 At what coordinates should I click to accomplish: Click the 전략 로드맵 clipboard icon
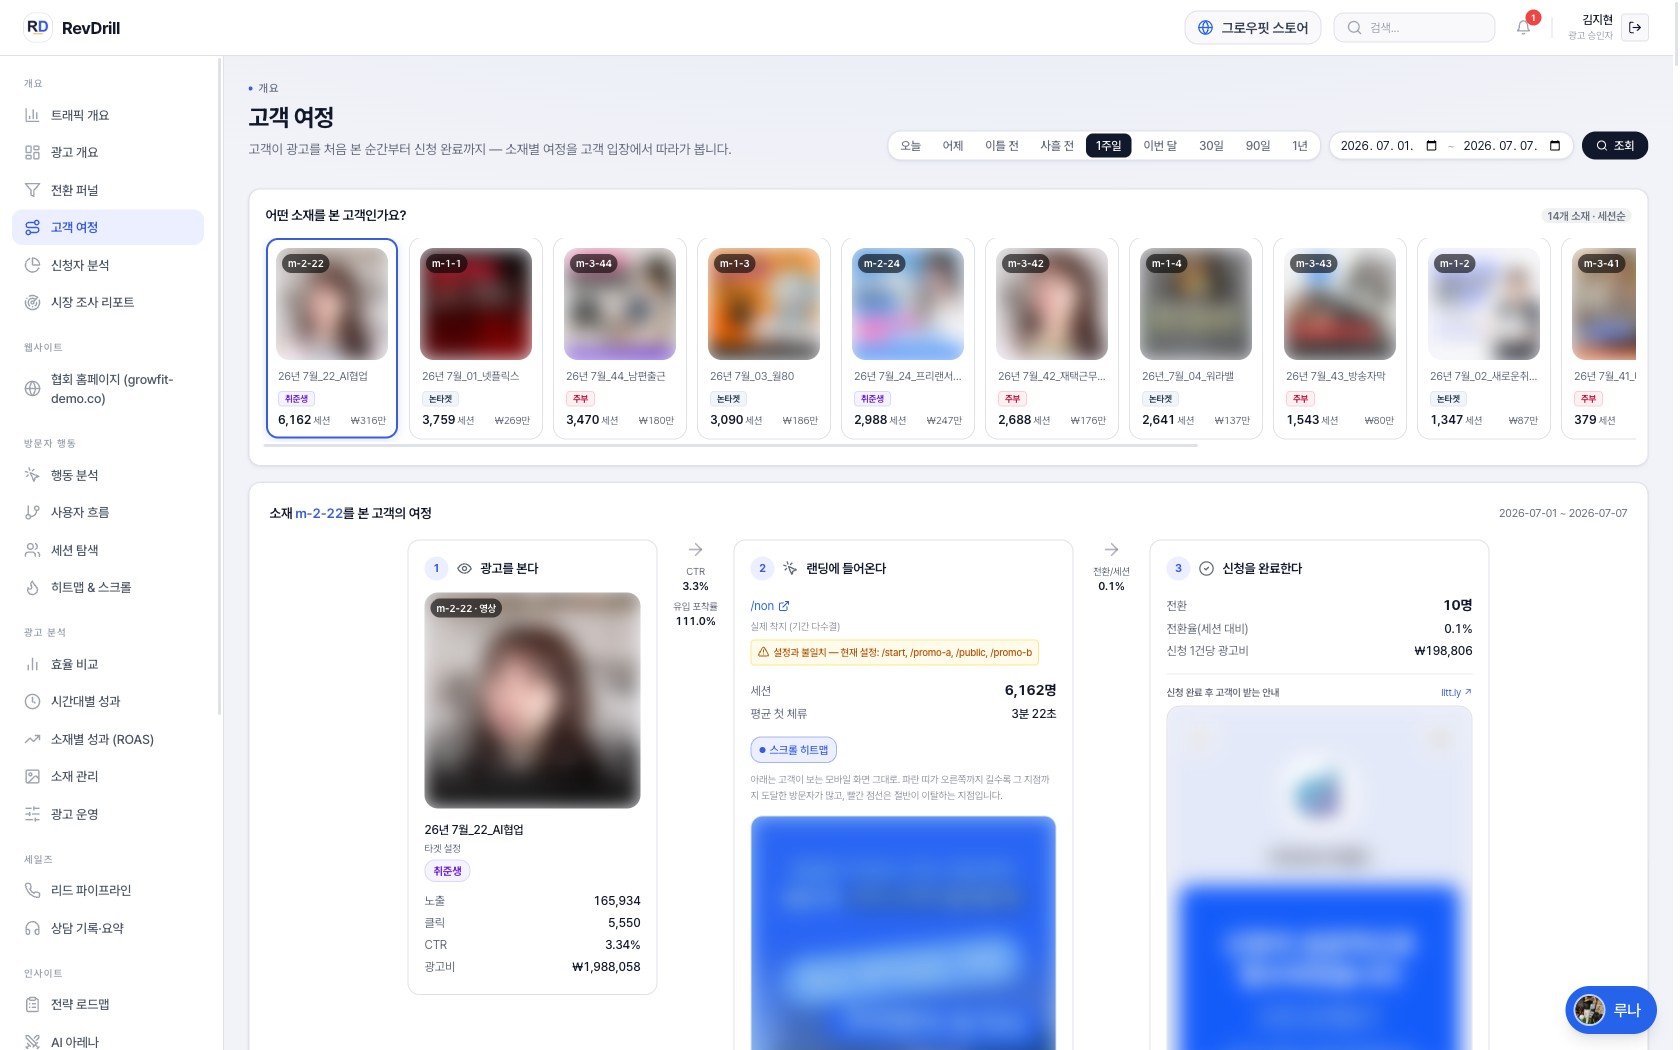[32, 1004]
